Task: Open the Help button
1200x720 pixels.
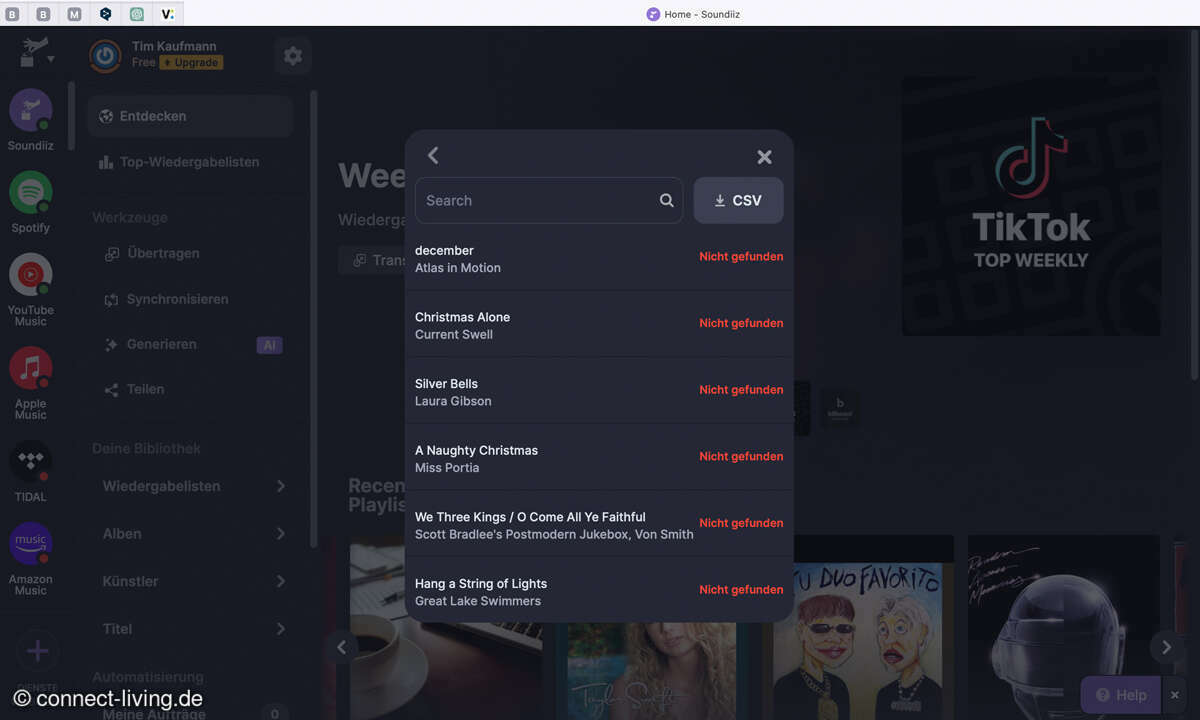Action: click(x=1121, y=695)
